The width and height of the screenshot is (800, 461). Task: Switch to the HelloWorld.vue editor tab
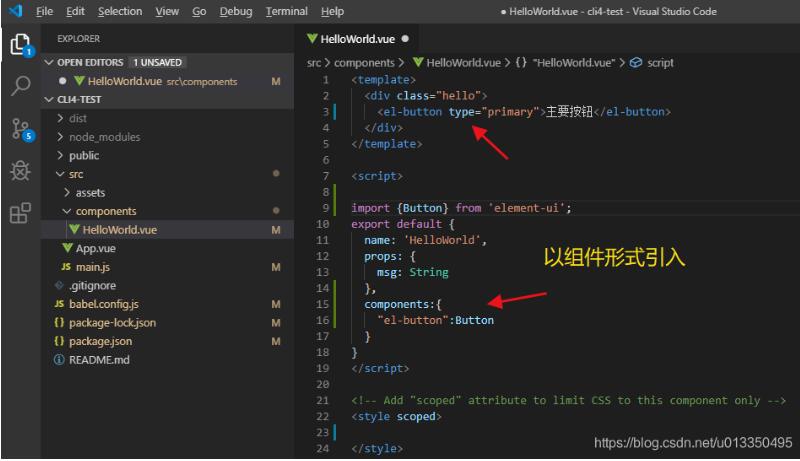pyautogui.click(x=358, y=39)
